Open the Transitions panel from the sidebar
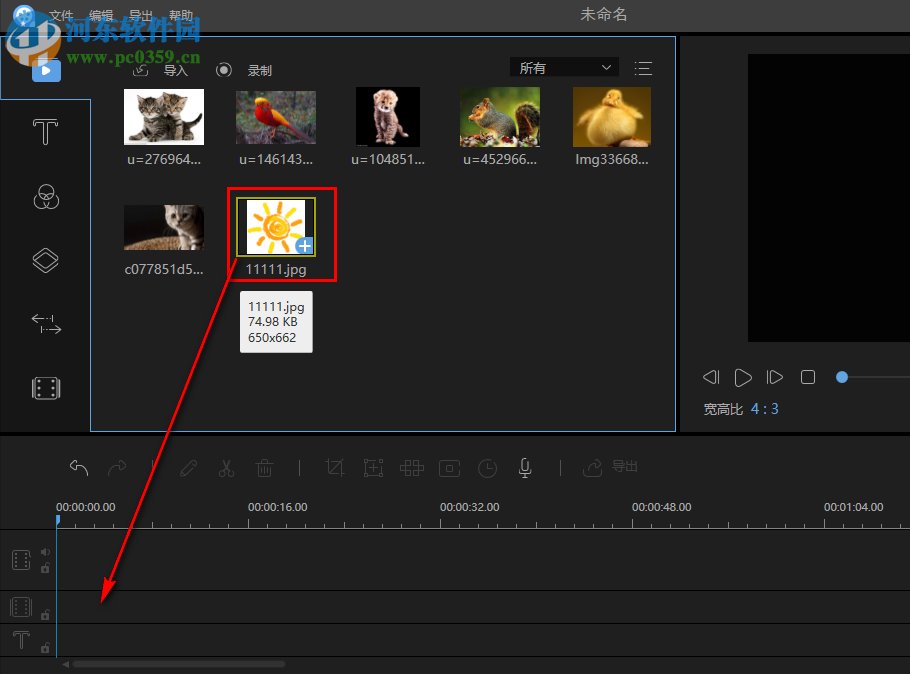 click(x=45, y=324)
